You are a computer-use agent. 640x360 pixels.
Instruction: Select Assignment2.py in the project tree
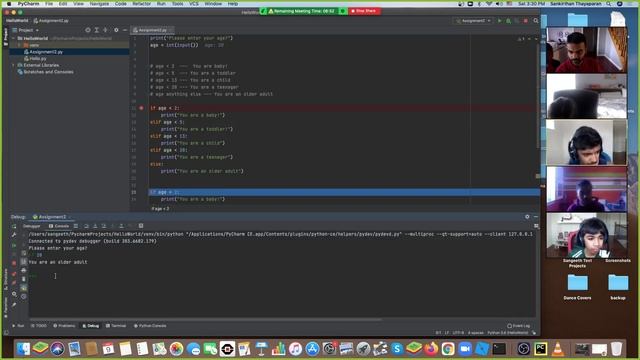pos(46,52)
